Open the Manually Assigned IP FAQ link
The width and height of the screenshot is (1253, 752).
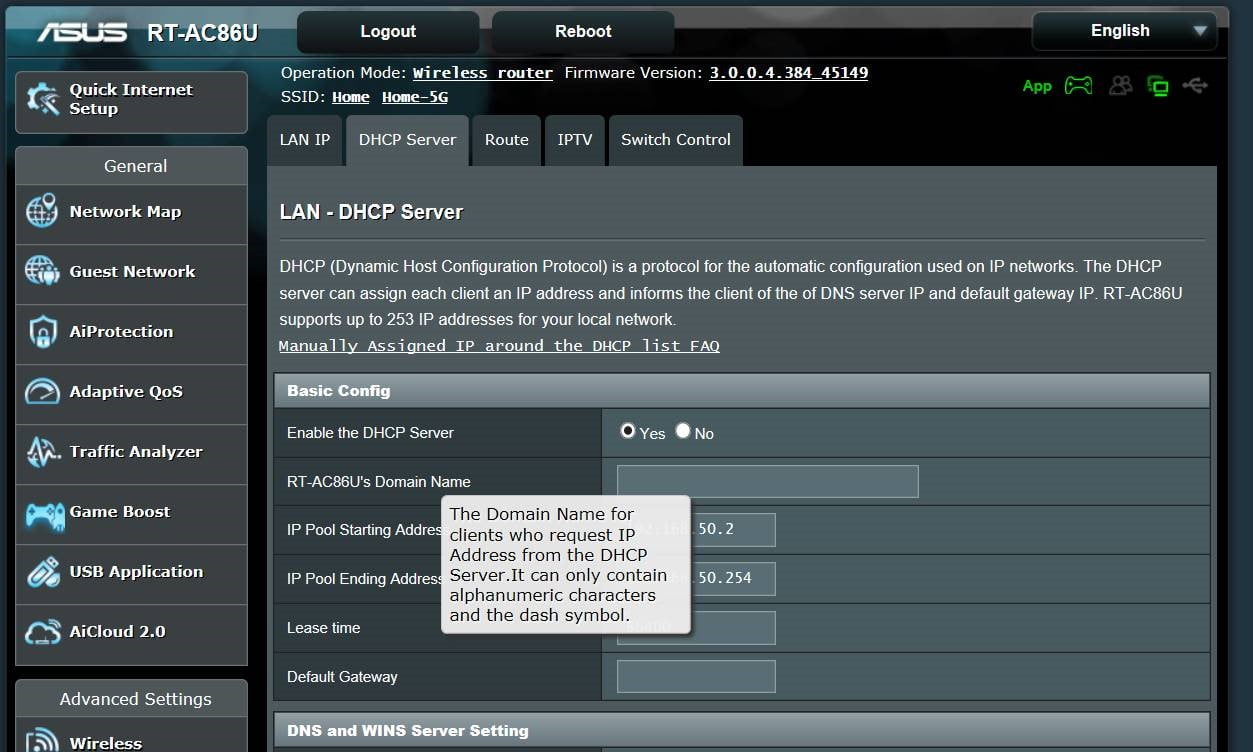(499, 346)
